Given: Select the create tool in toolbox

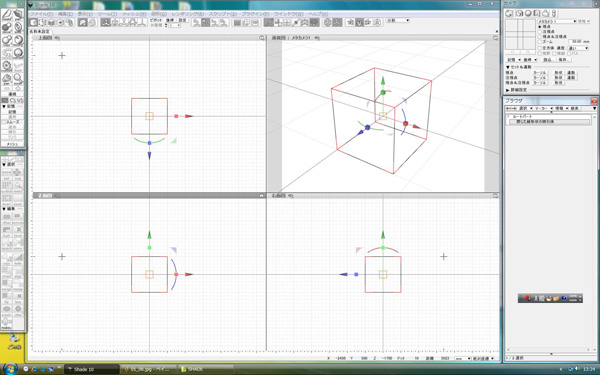Looking at the screenshot, I should 7,15.
